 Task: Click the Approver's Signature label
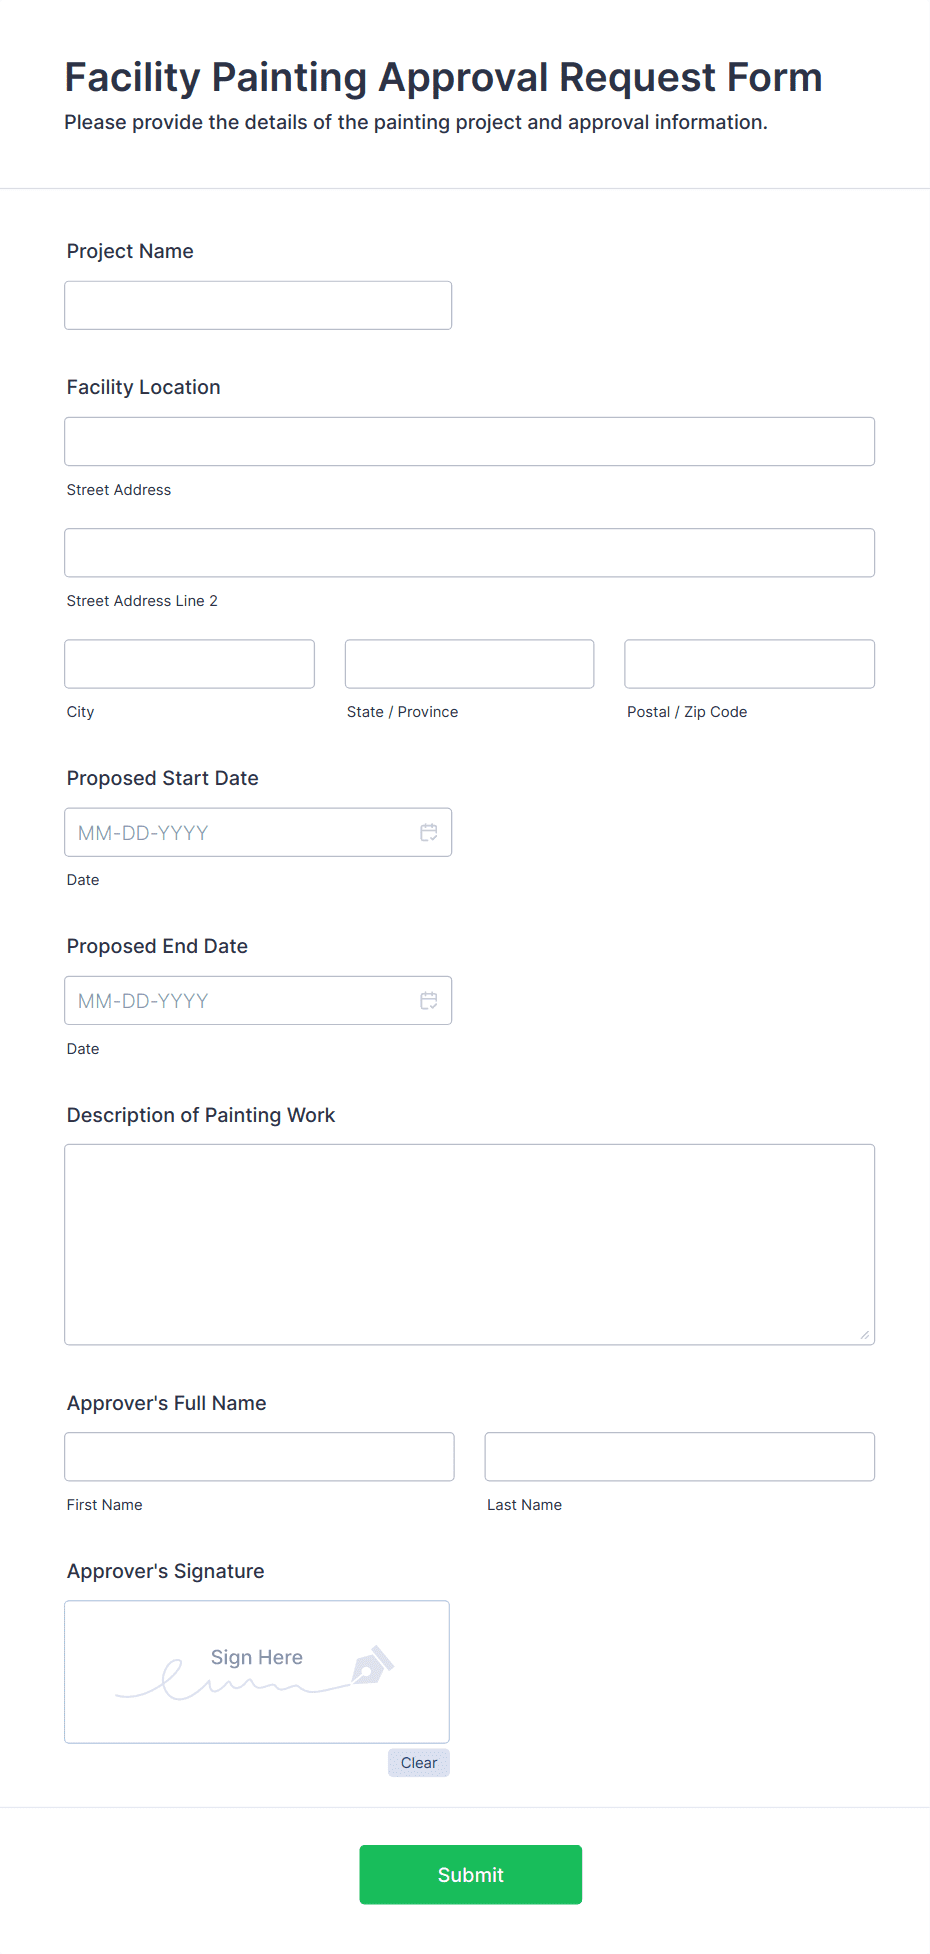[x=166, y=1571]
